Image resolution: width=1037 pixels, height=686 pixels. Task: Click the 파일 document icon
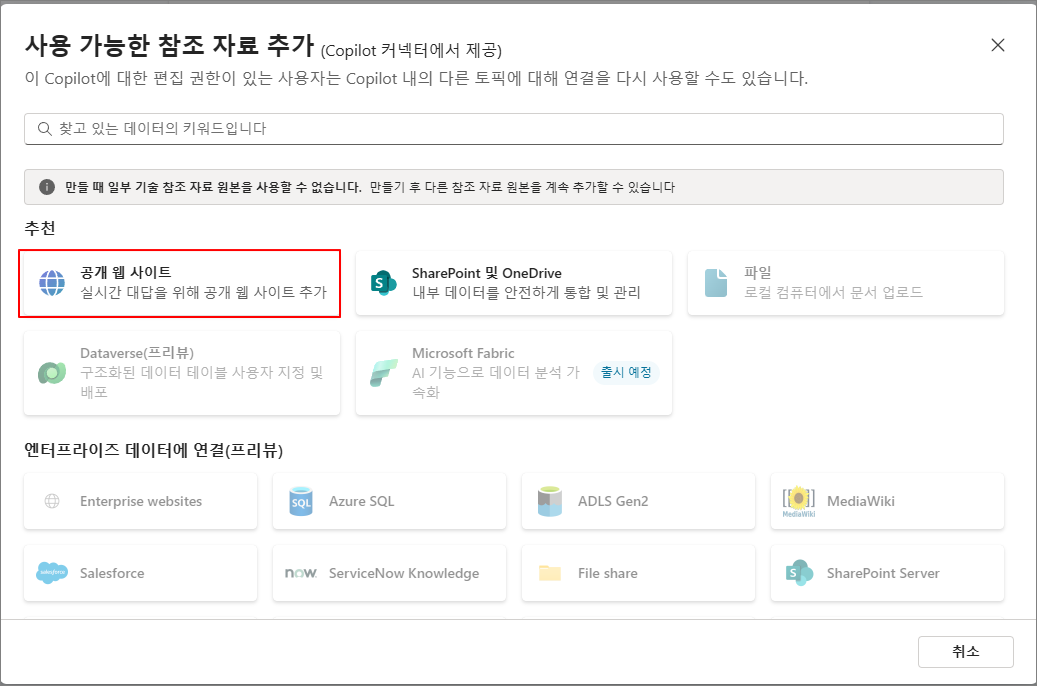[716, 283]
